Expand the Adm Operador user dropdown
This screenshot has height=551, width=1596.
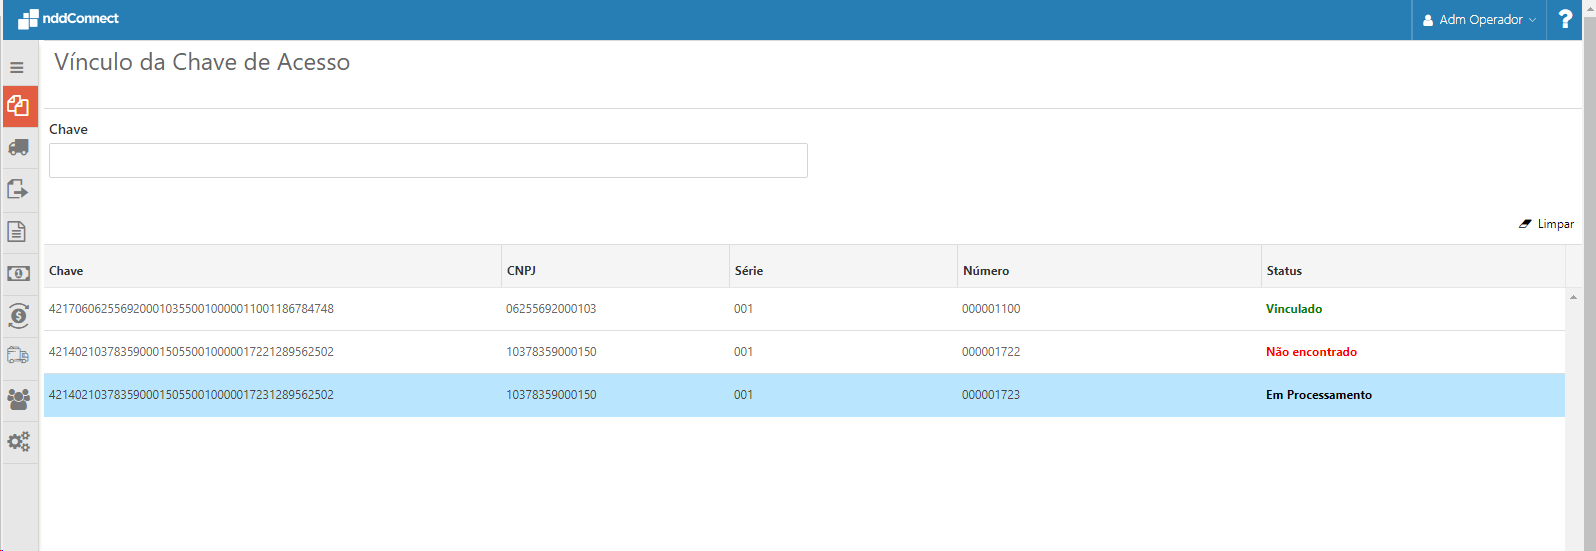coord(1479,20)
